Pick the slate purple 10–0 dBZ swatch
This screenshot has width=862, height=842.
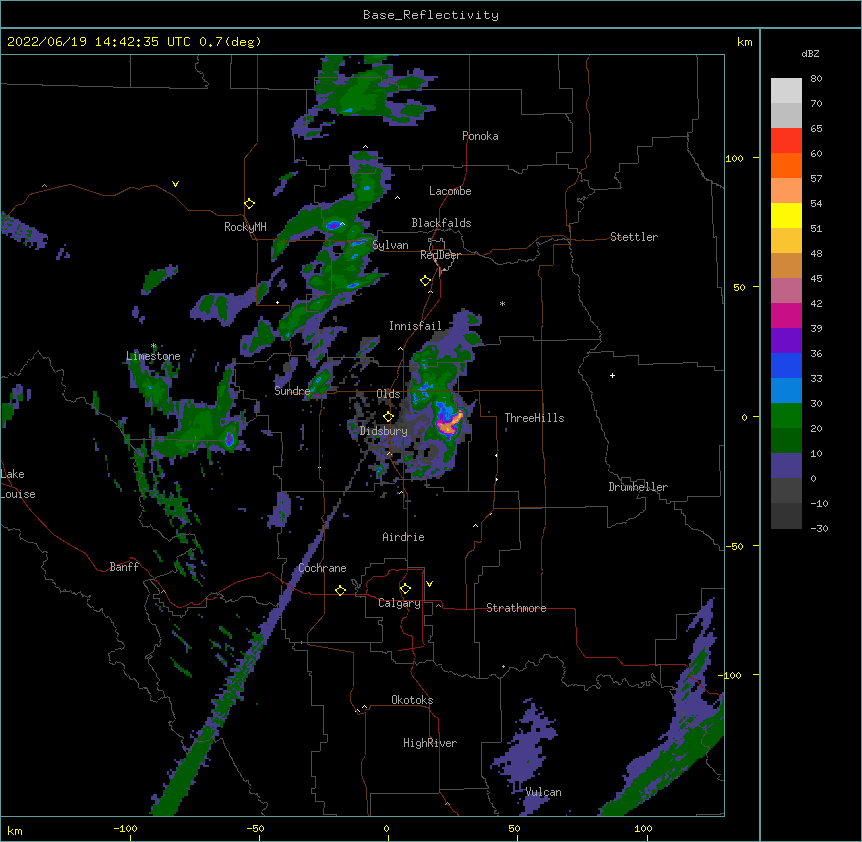point(786,466)
